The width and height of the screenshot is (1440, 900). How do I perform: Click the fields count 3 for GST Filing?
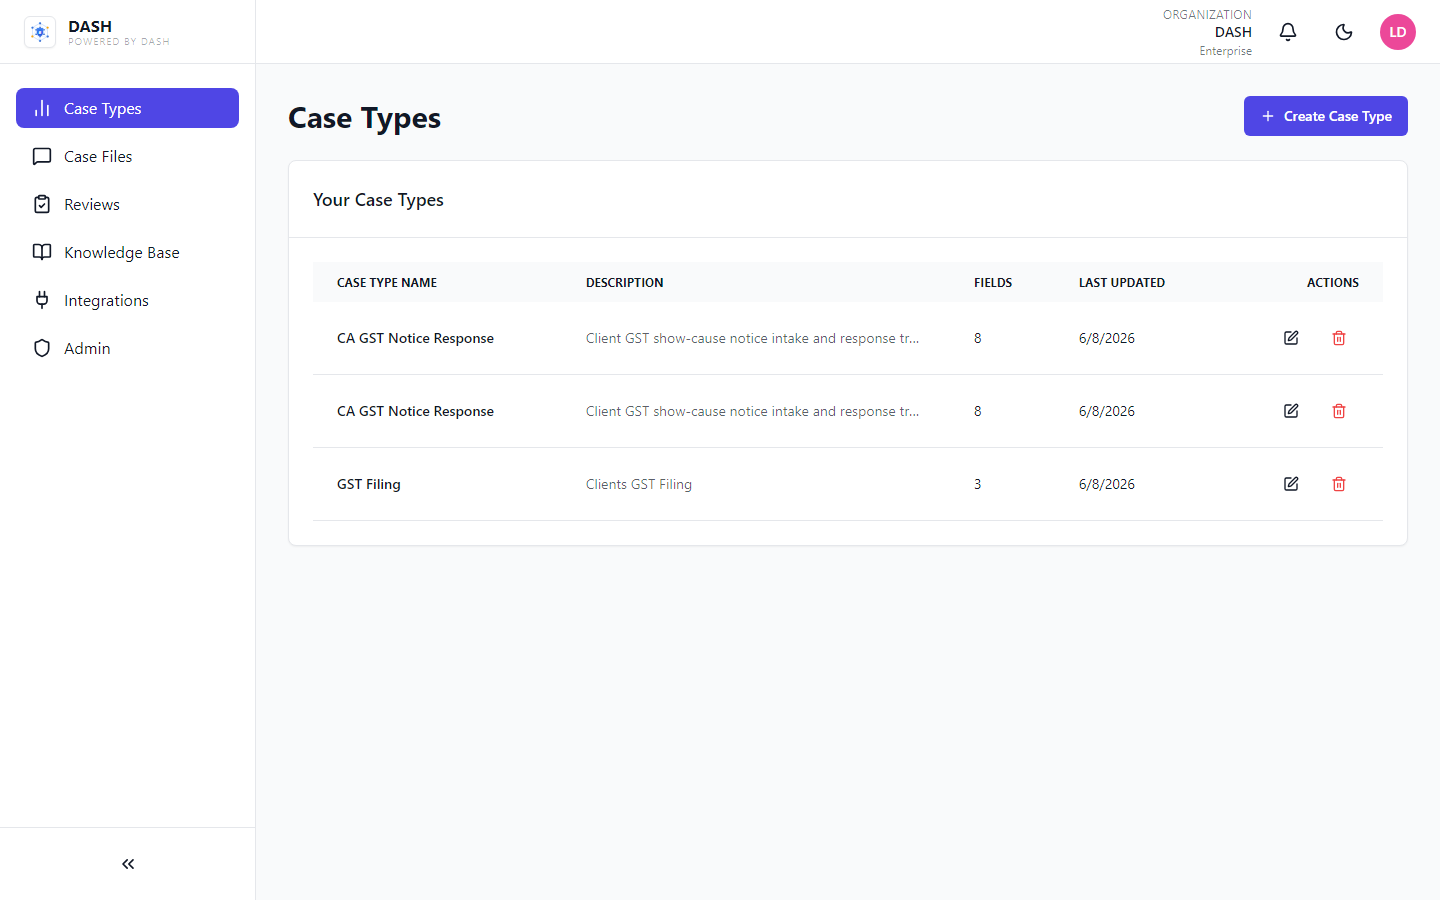point(978,484)
